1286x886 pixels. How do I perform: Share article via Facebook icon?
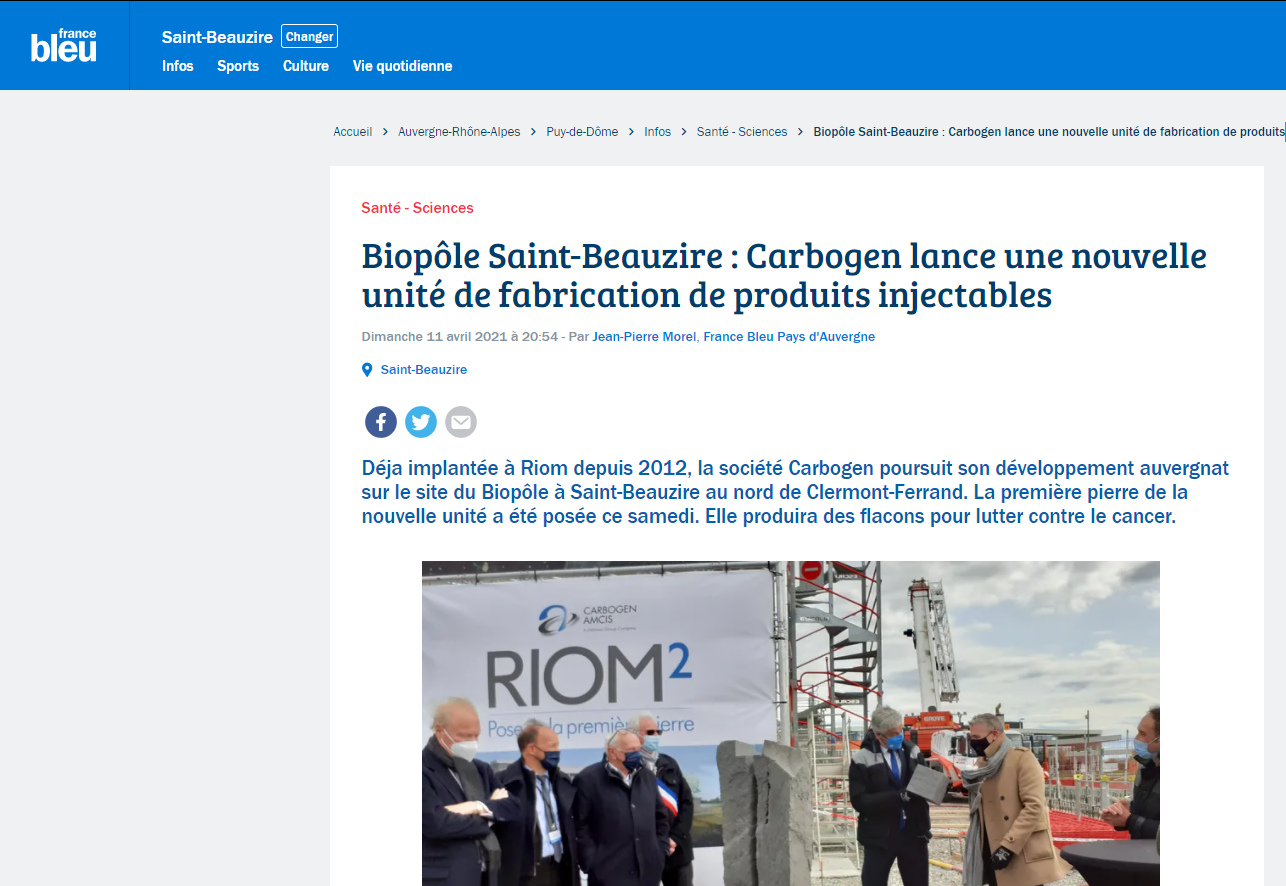[381, 422]
